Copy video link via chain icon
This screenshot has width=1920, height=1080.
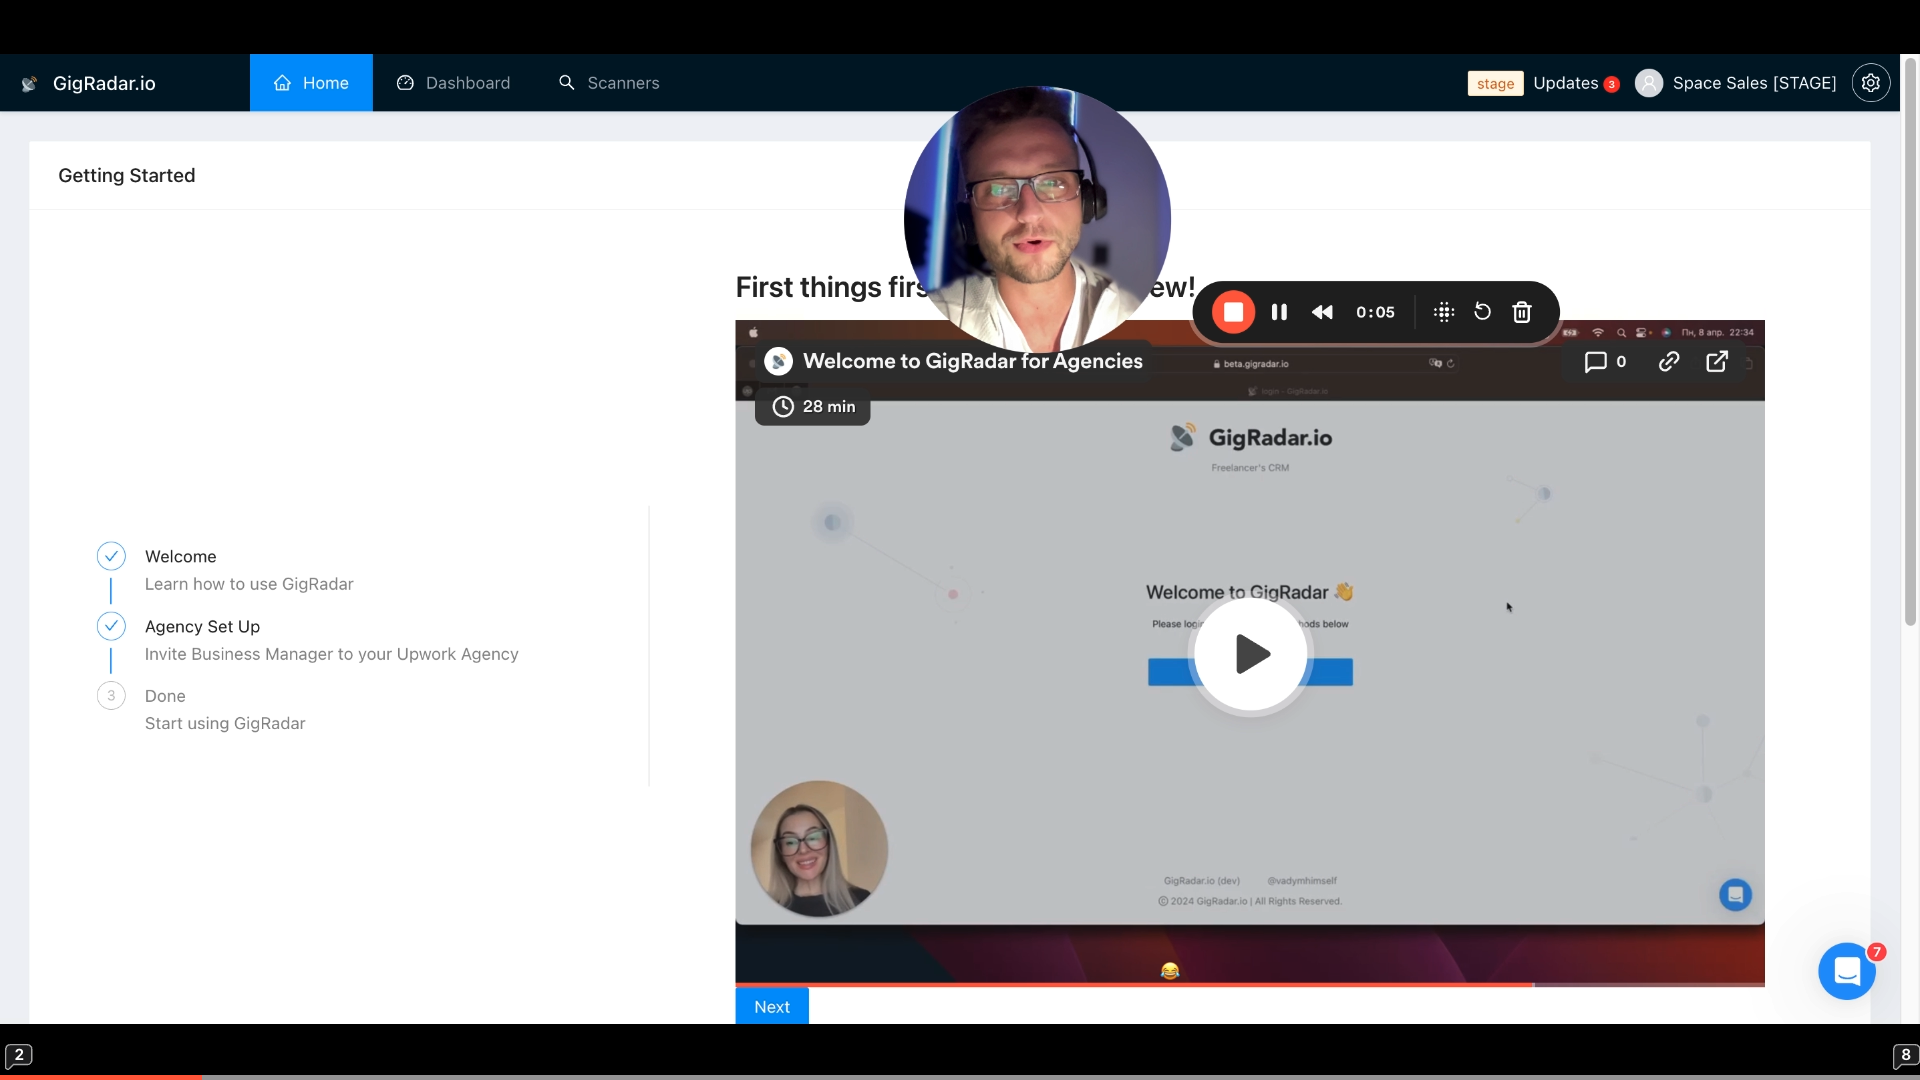tap(1668, 362)
